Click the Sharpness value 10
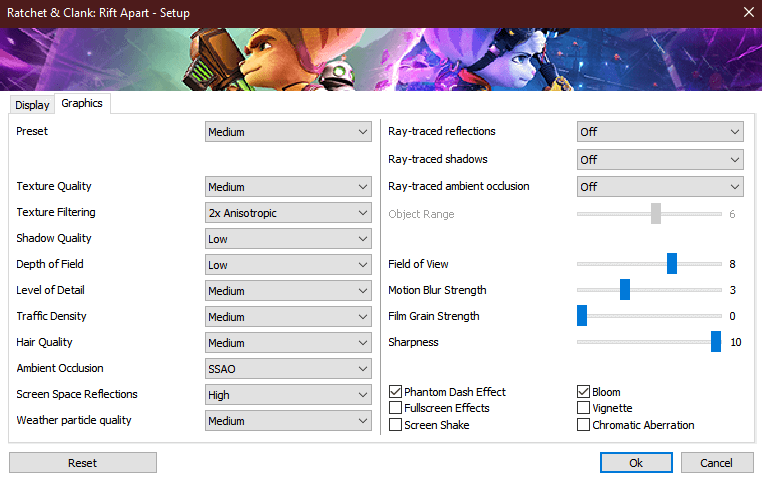Image resolution: width=762 pixels, height=483 pixels. (736, 342)
